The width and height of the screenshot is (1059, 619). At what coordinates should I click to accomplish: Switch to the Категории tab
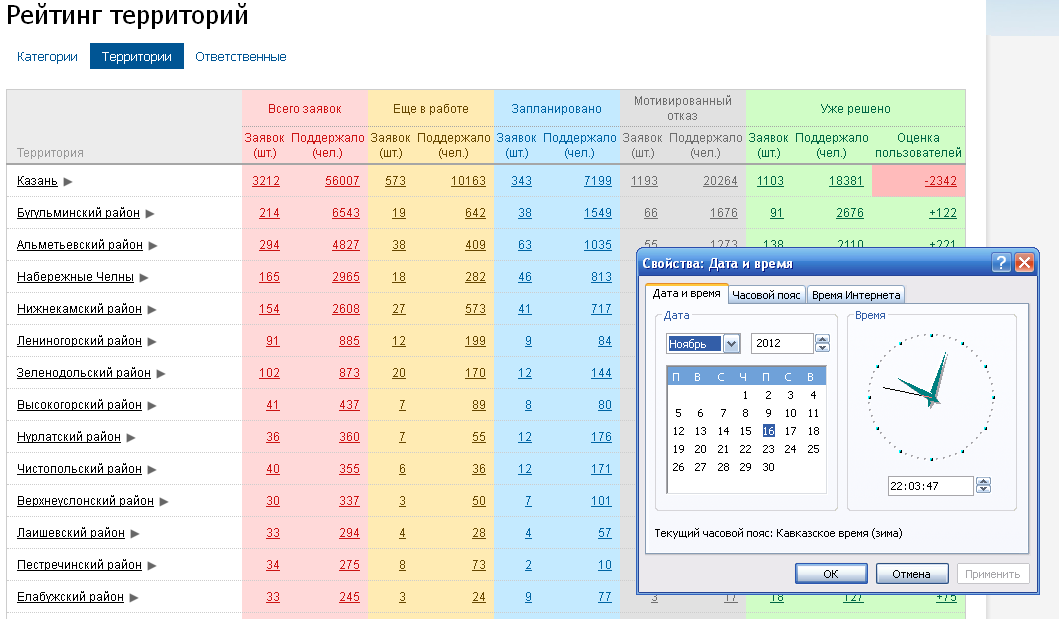pyautogui.click(x=47, y=57)
